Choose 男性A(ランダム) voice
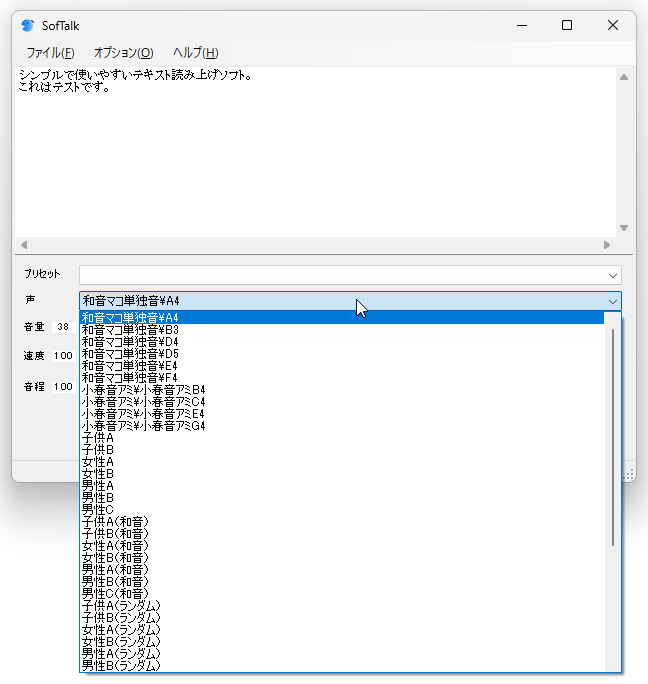Viewport: 648px width, 684px height. pos(342,653)
